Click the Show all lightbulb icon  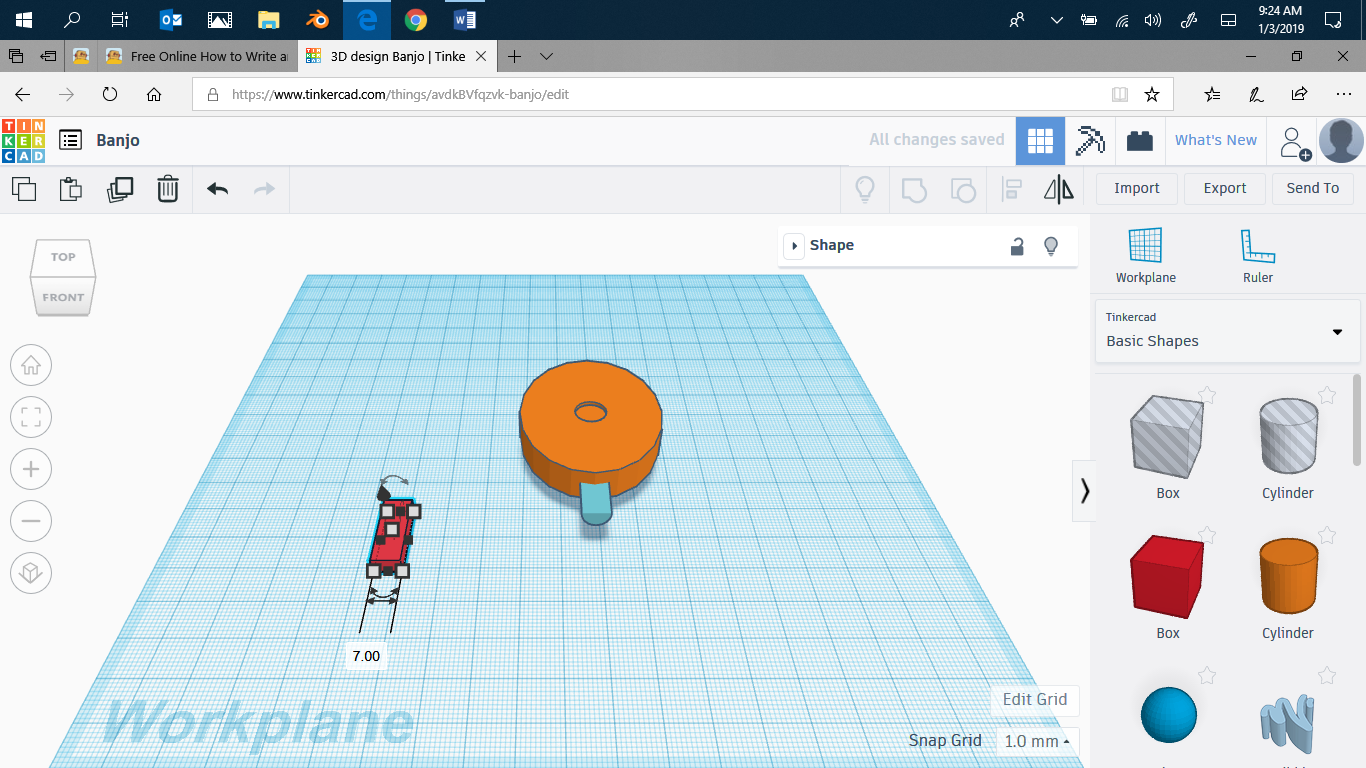(866, 188)
